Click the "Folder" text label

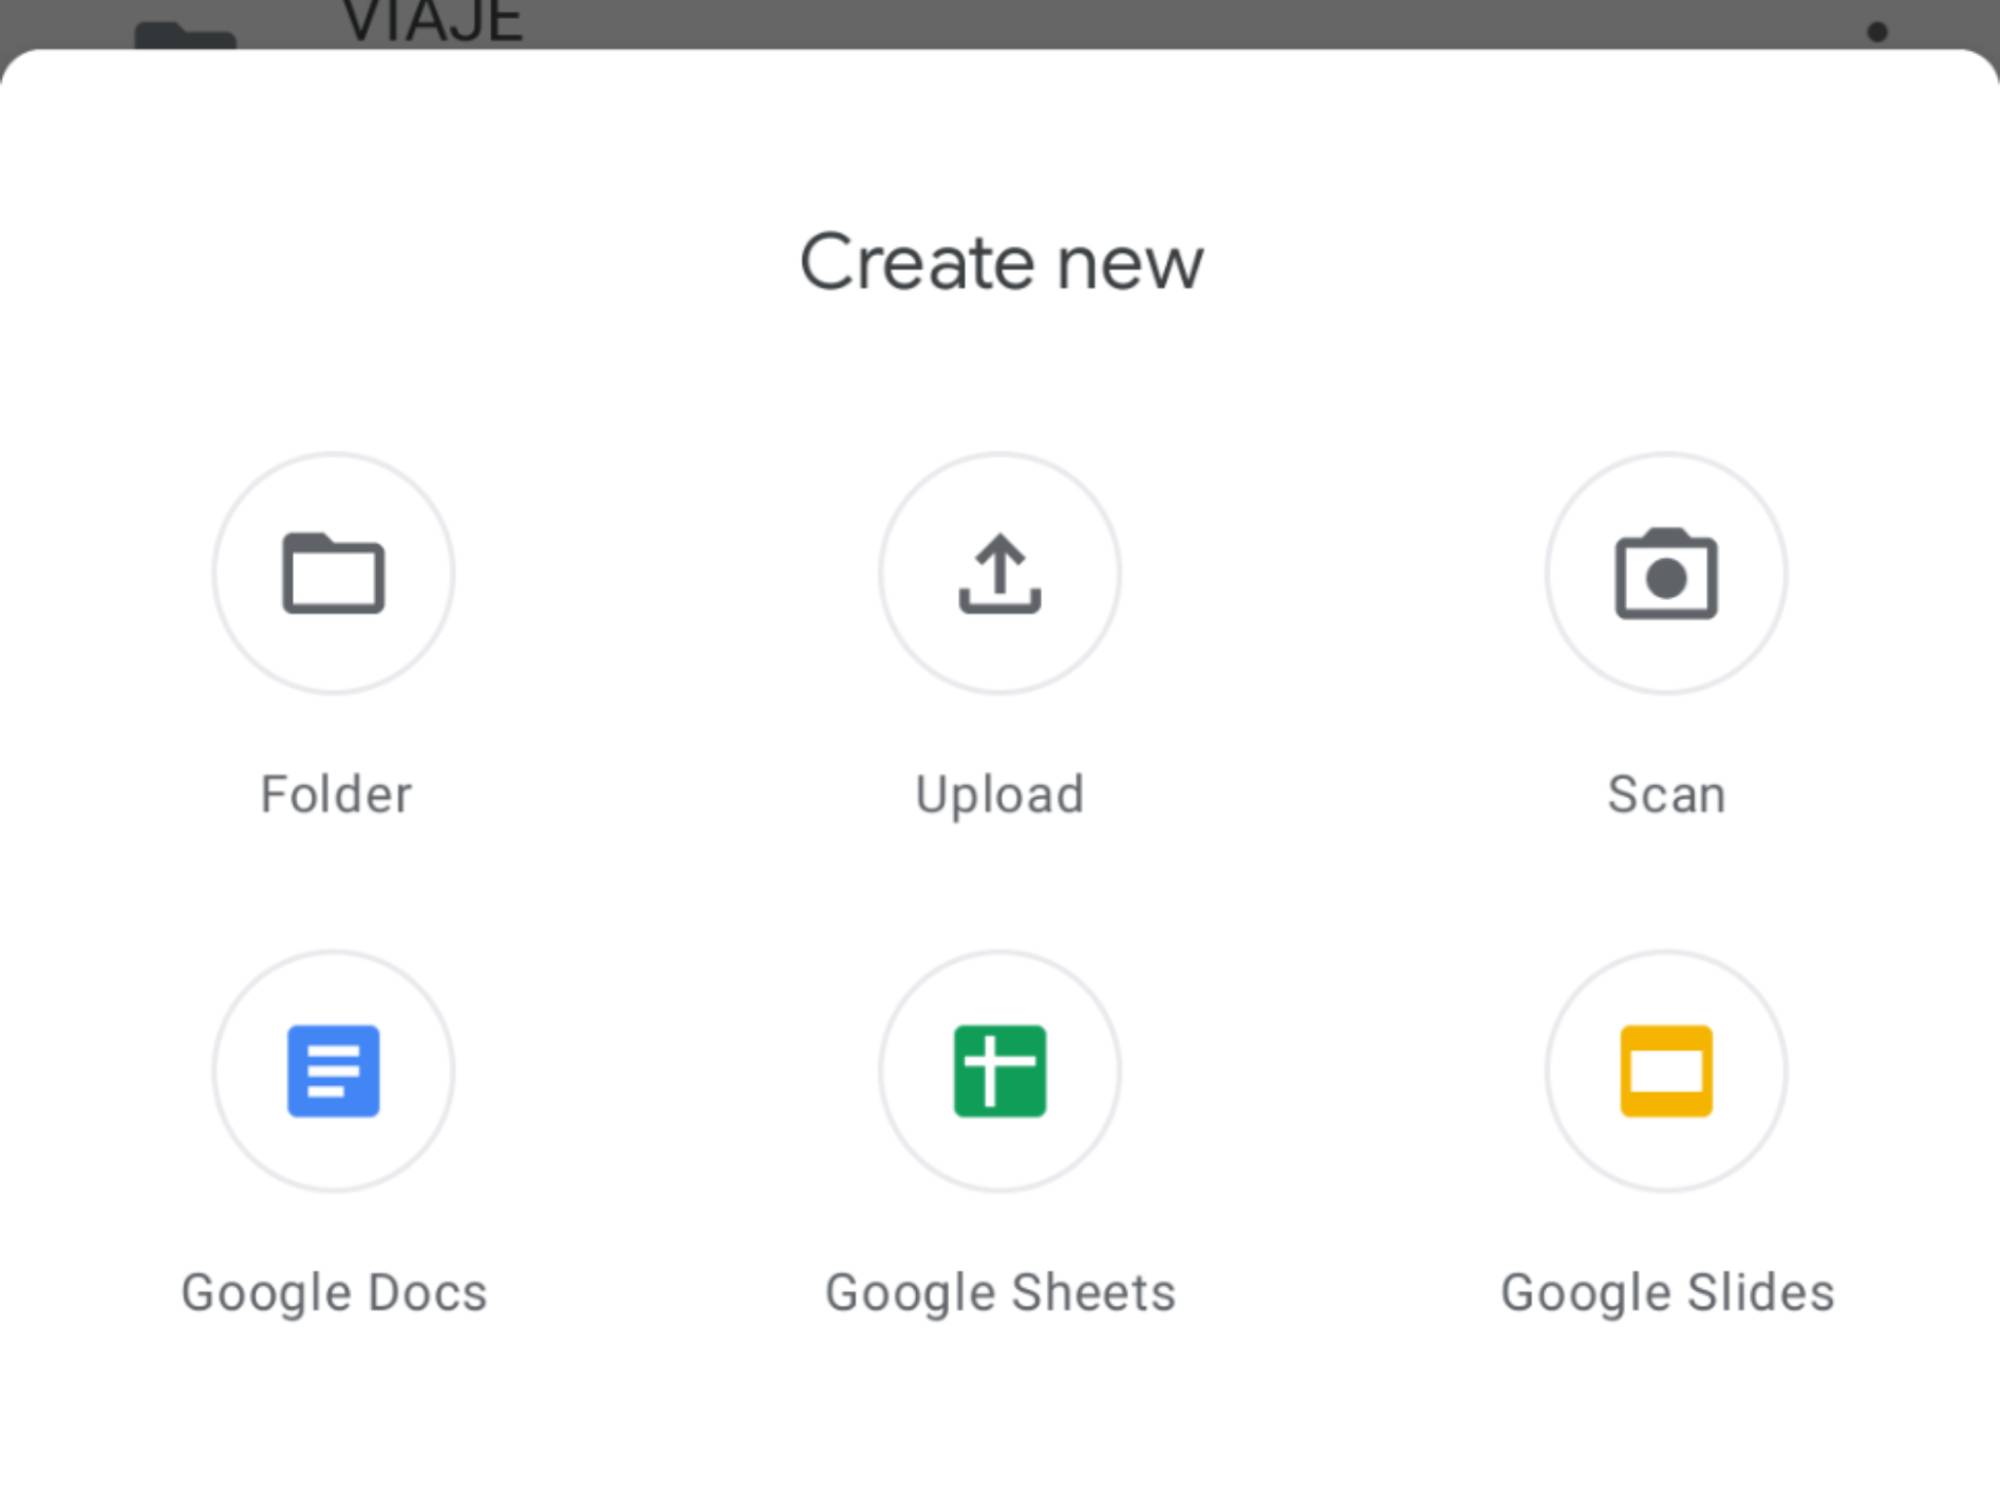[336, 795]
